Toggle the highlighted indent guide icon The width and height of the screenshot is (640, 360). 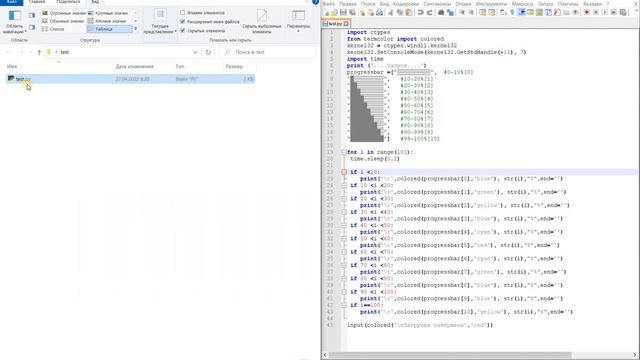click(x=521, y=12)
